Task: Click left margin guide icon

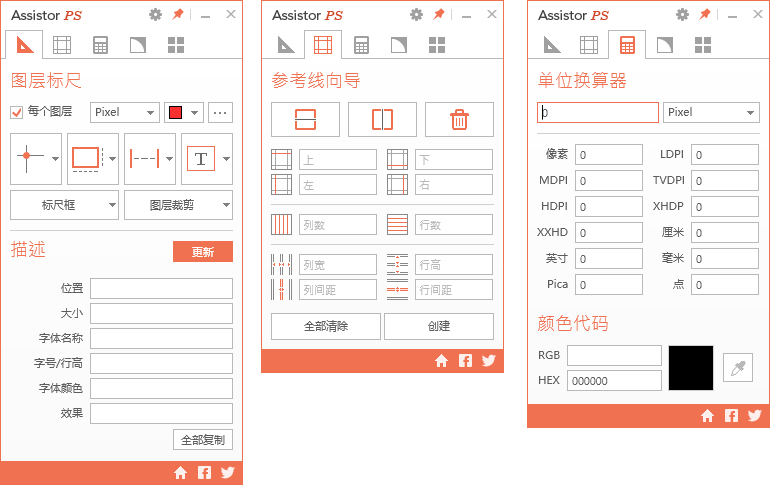Action: coord(281,185)
